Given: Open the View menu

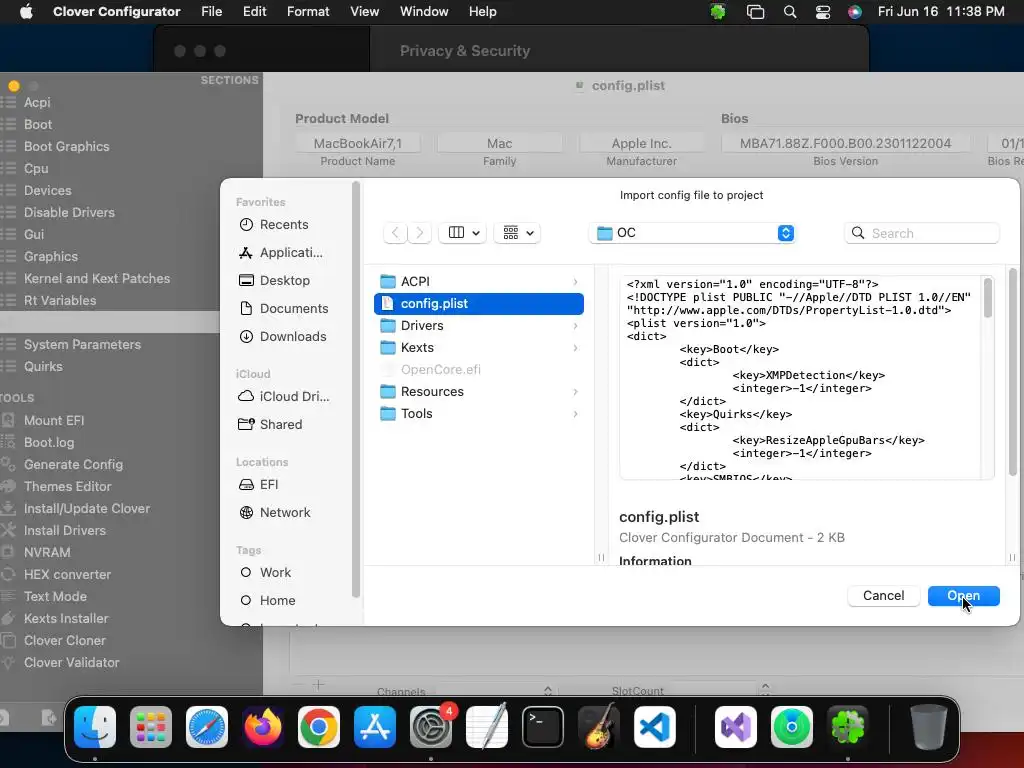Looking at the screenshot, I should [x=364, y=12].
